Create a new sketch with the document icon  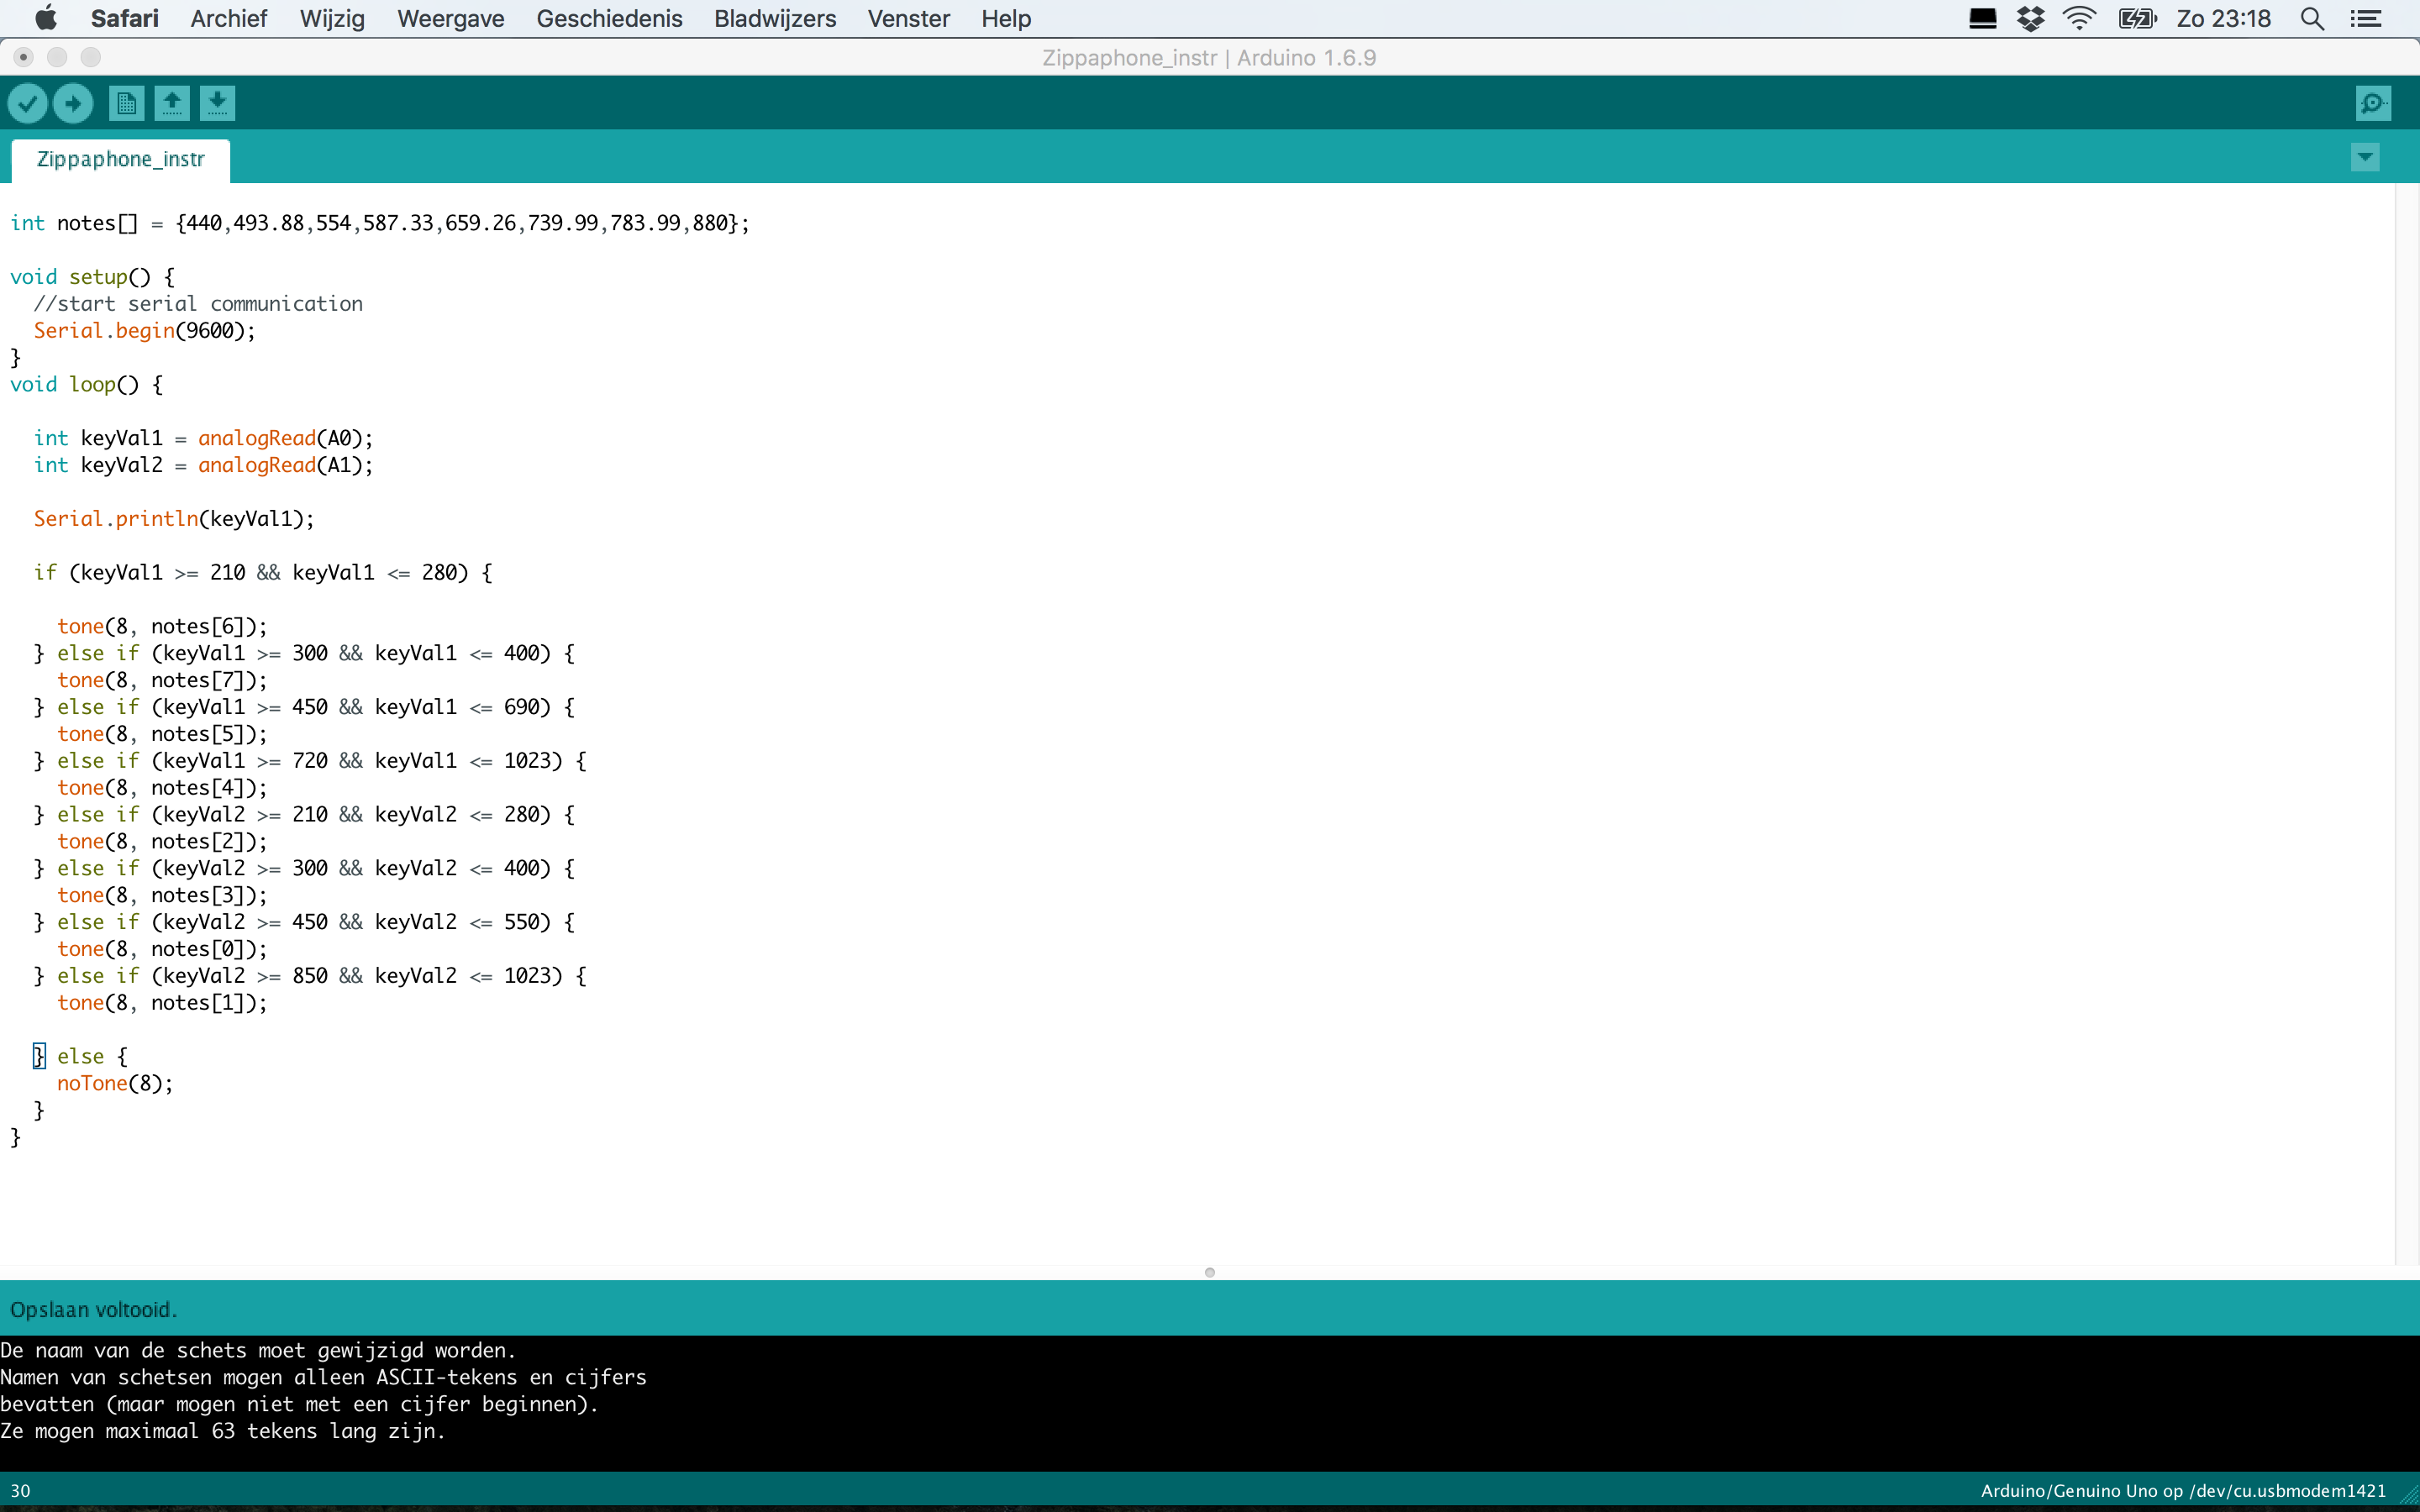pyautogui.click(x=126, y=103)
